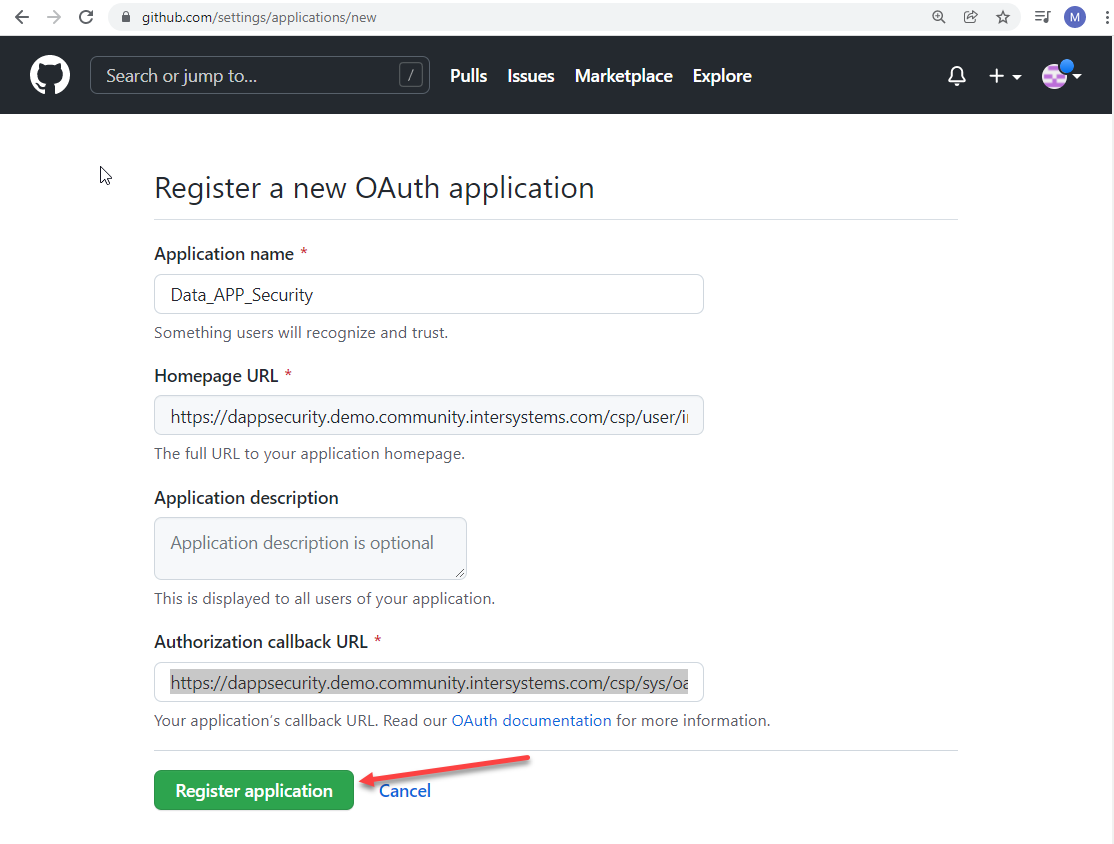Open Marketplace from the top navigation
Screen dimensions: 1114x844
coord(623,76)
